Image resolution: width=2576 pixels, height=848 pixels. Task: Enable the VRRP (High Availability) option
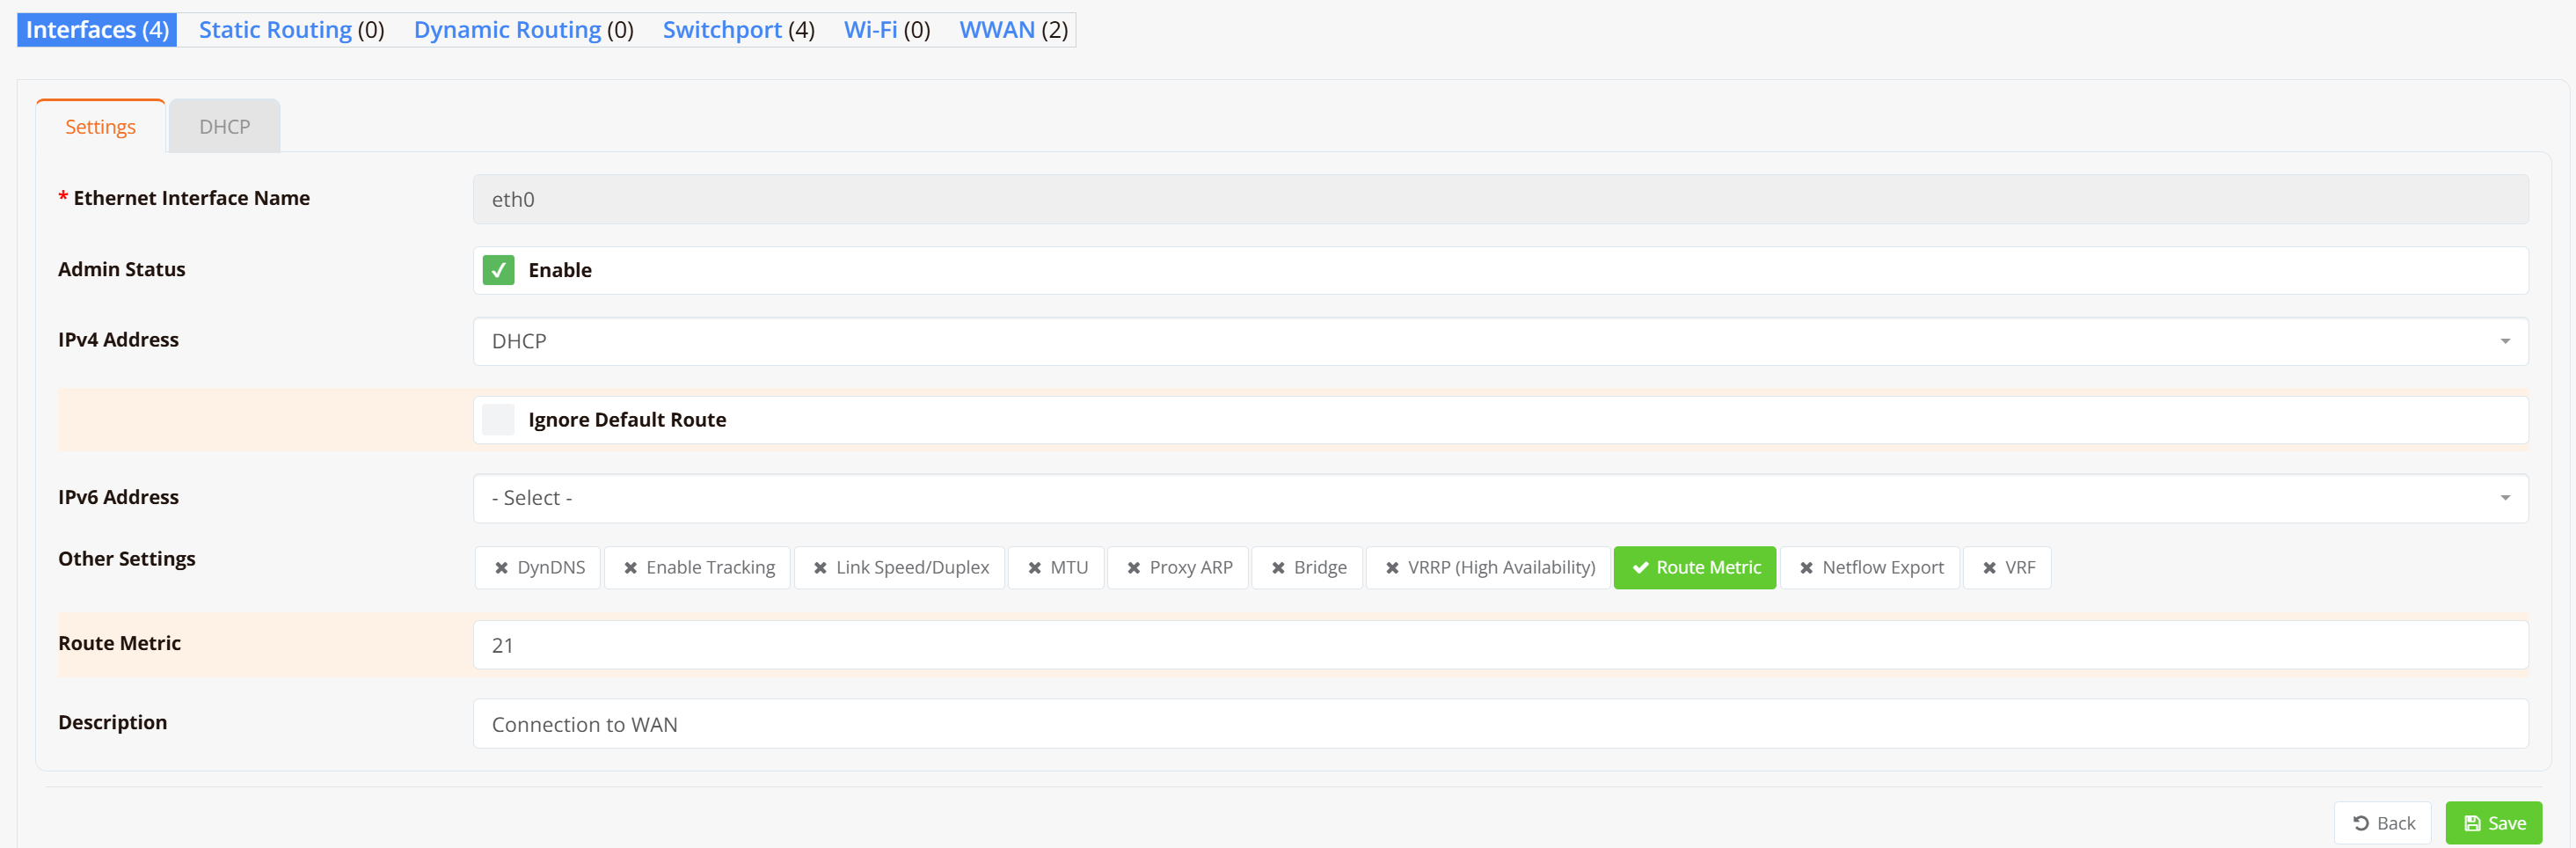tap(1489, 568)
